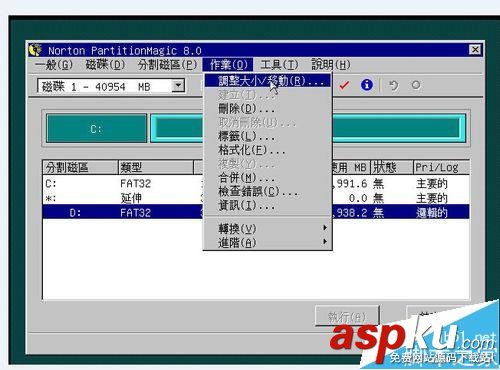Click the C: partition block in disk map
500x370 pixels.
[x=97, y=129]
